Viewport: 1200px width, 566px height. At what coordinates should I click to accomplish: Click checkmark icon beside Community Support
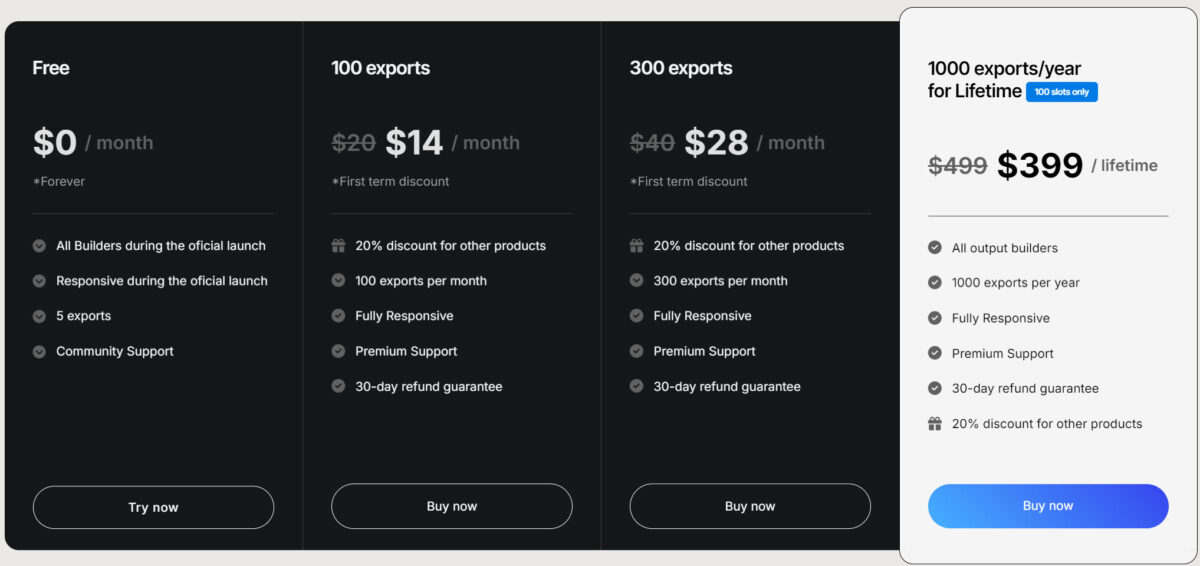click(x=39, y=352)
